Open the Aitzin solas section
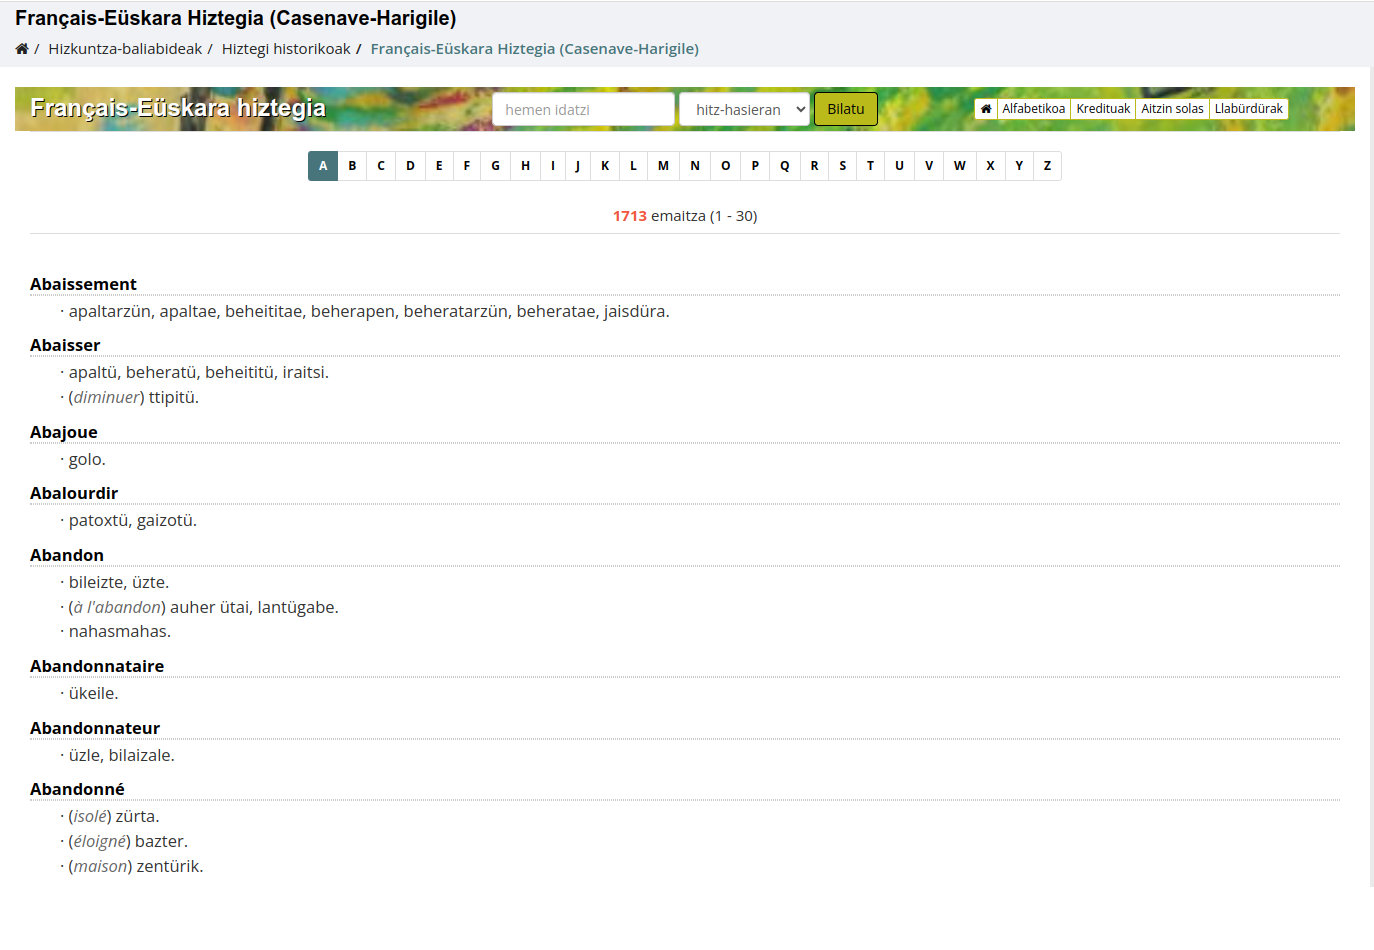The width and height of the screenshot is (1374, 950). (x=1172, y=109)
